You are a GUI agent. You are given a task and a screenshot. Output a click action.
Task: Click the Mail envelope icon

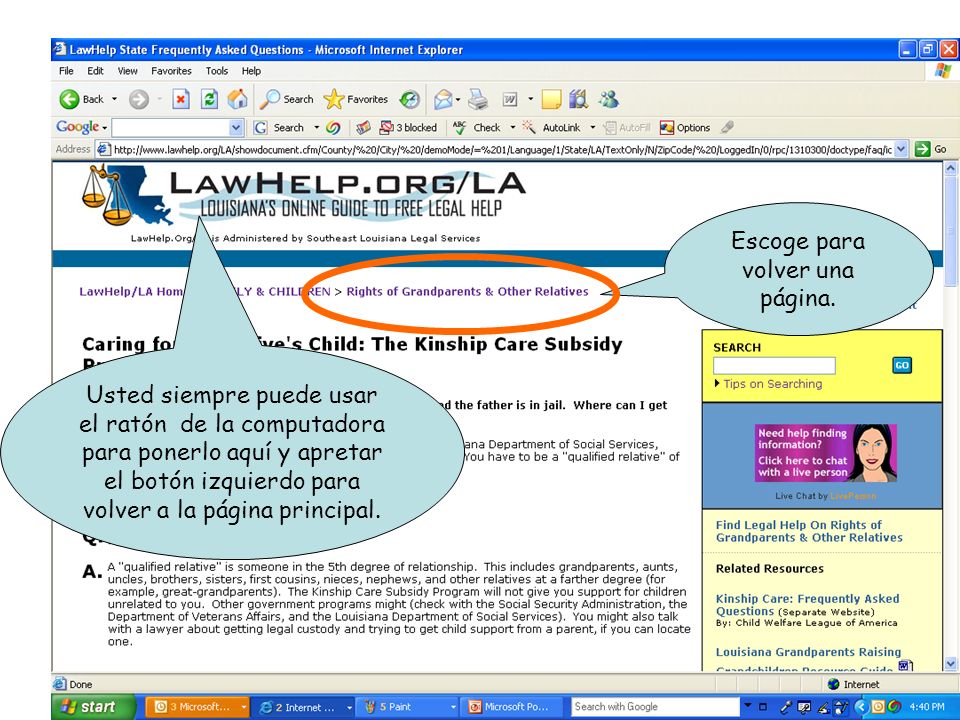443,99
